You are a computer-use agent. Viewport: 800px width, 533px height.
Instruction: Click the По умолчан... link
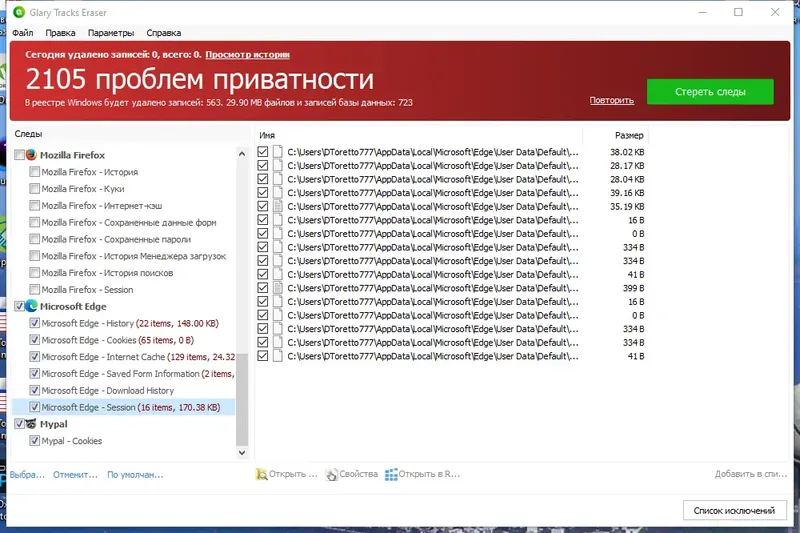[x=135, y=475]
